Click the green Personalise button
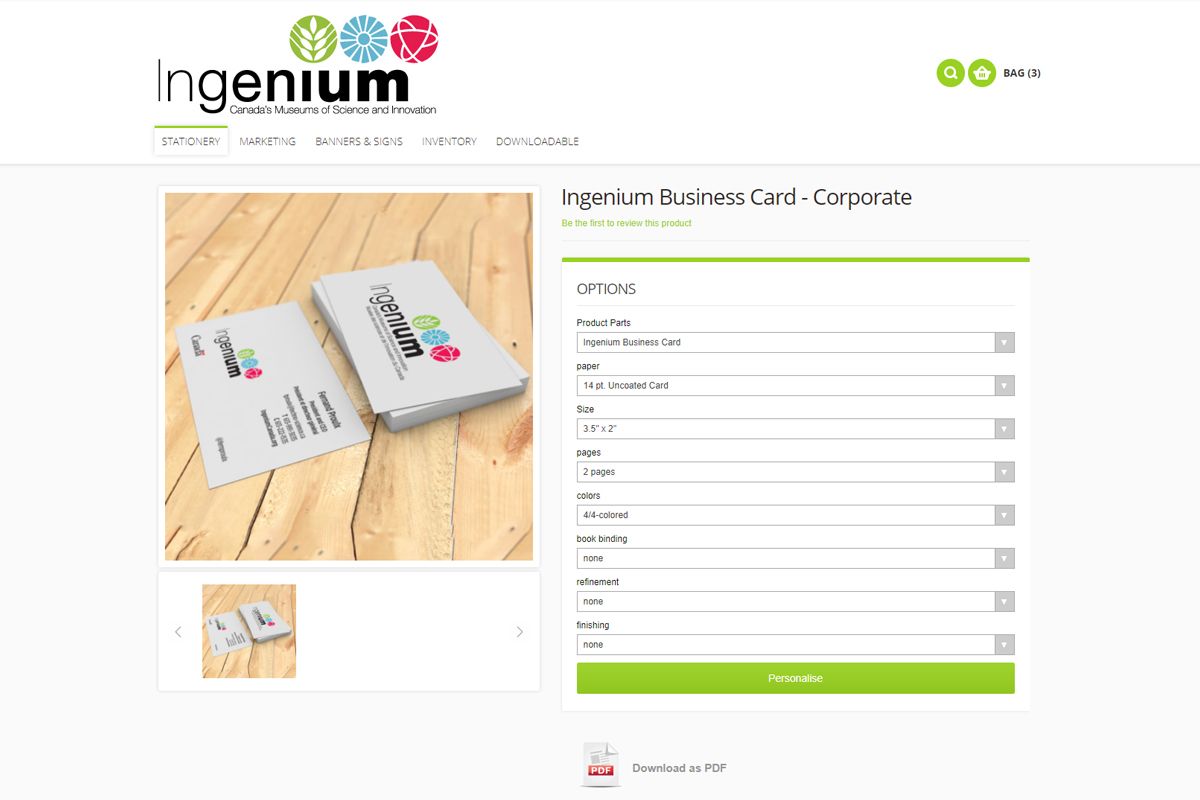This screenshot has height=800, width=1200. tap(795, 678)
